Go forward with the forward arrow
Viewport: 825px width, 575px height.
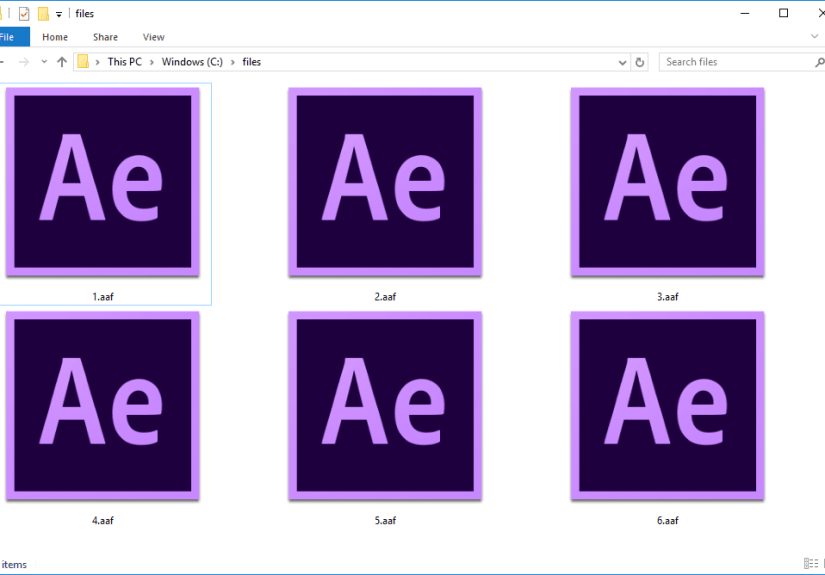[x=24, y=62]
